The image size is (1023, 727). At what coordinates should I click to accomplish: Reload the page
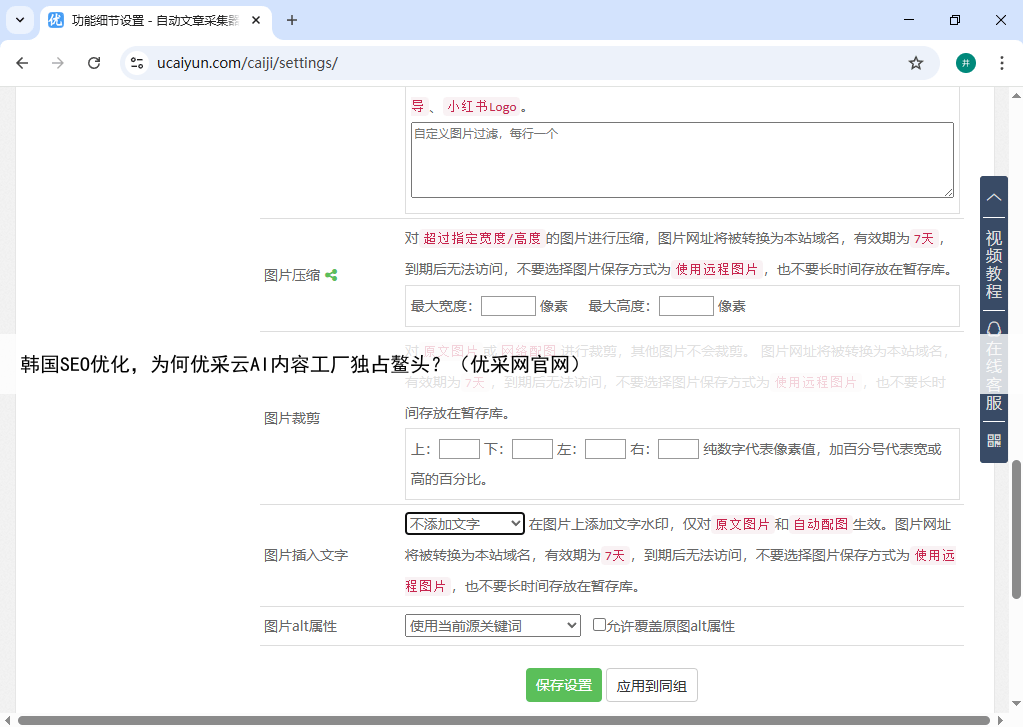94,63
